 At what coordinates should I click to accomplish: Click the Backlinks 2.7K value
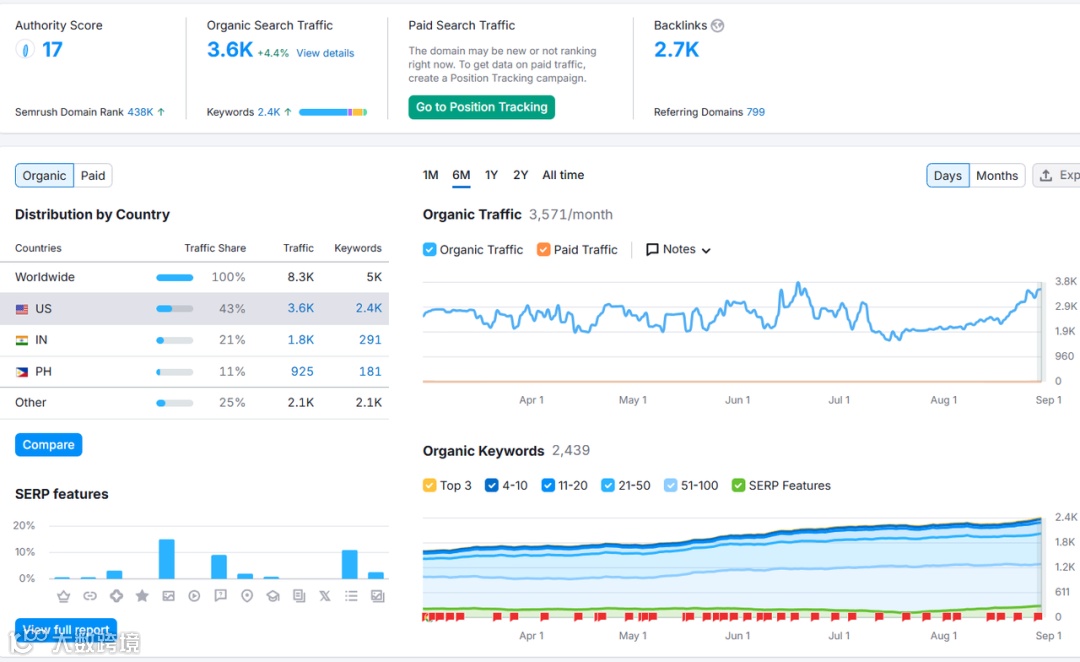click(x=676, y=50)
